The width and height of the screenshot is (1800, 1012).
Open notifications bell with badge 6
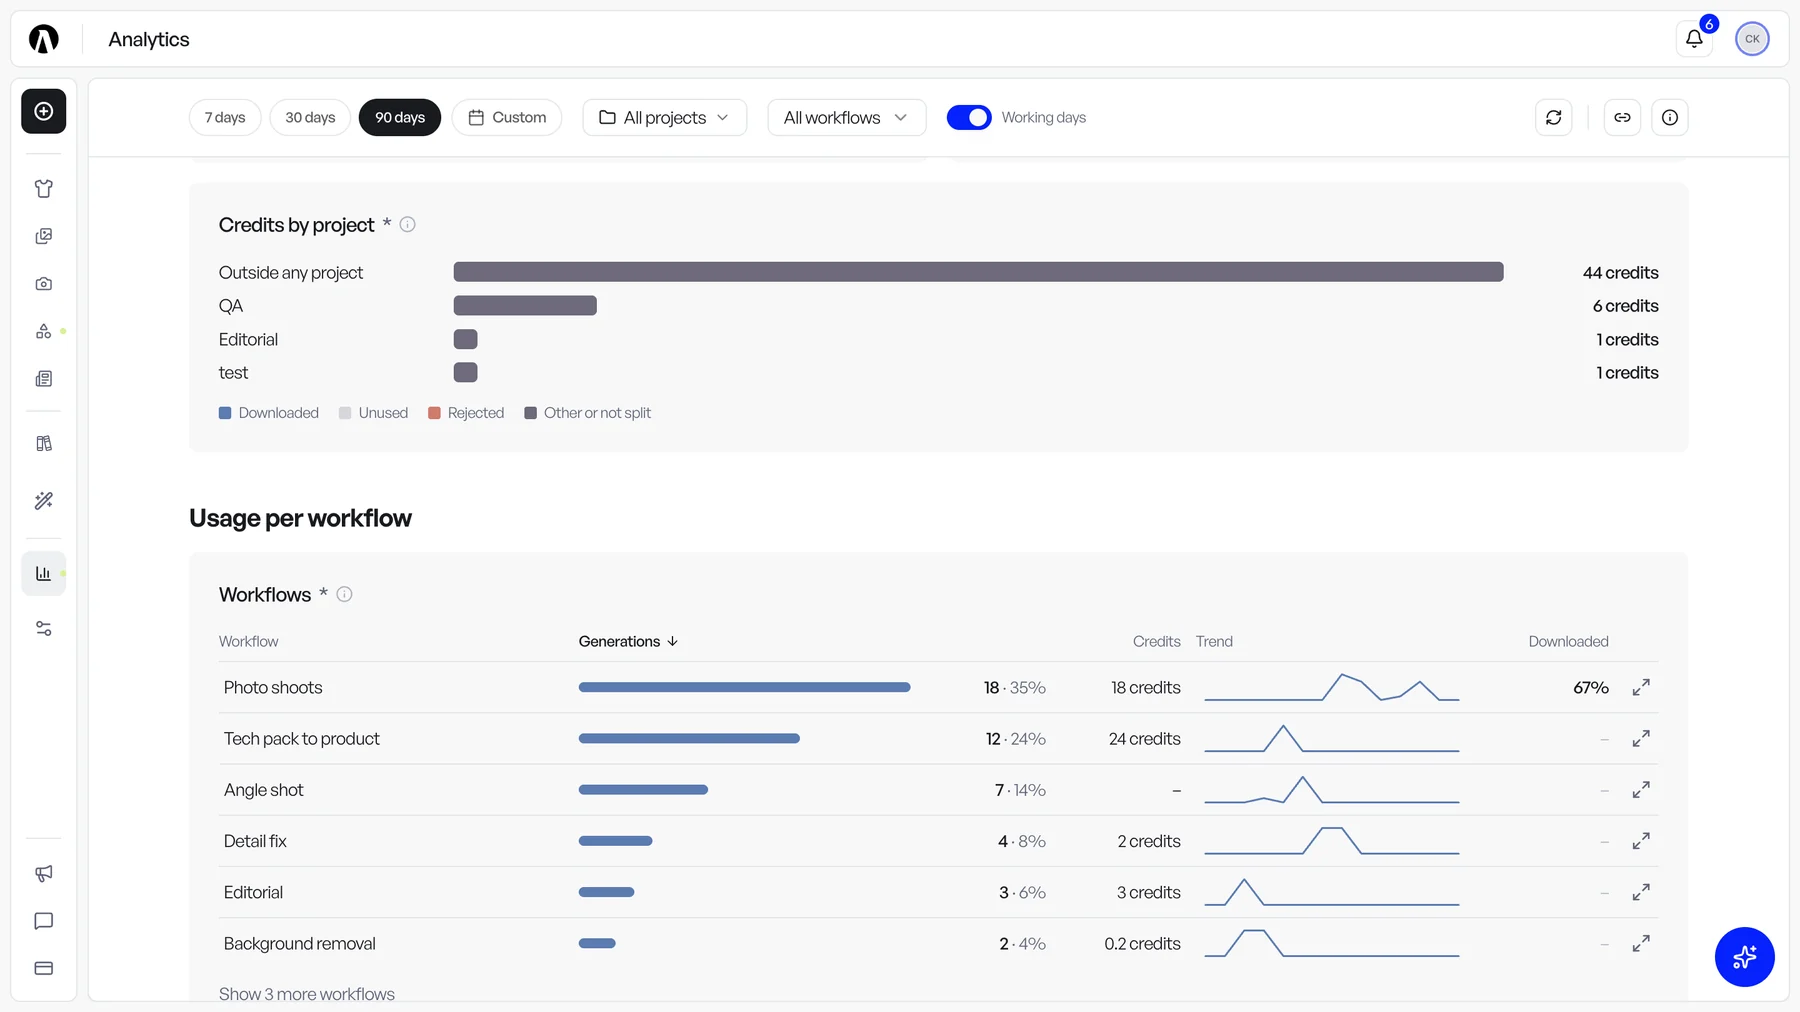tap(1694, 39)
